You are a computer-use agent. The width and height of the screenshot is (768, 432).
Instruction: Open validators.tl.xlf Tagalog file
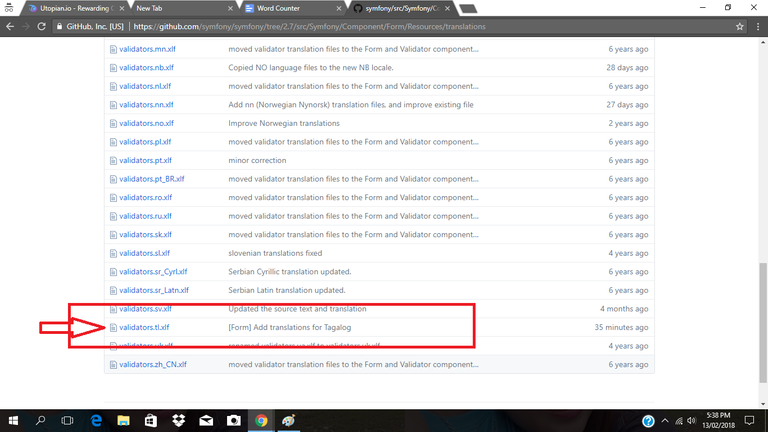144,328
